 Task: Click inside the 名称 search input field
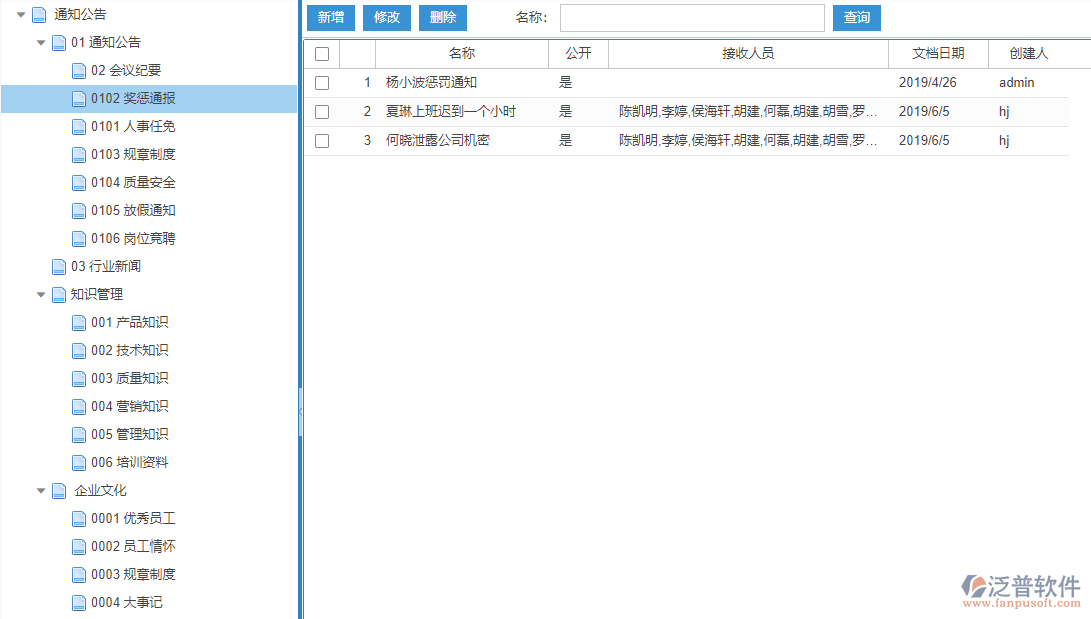(690, 17)
